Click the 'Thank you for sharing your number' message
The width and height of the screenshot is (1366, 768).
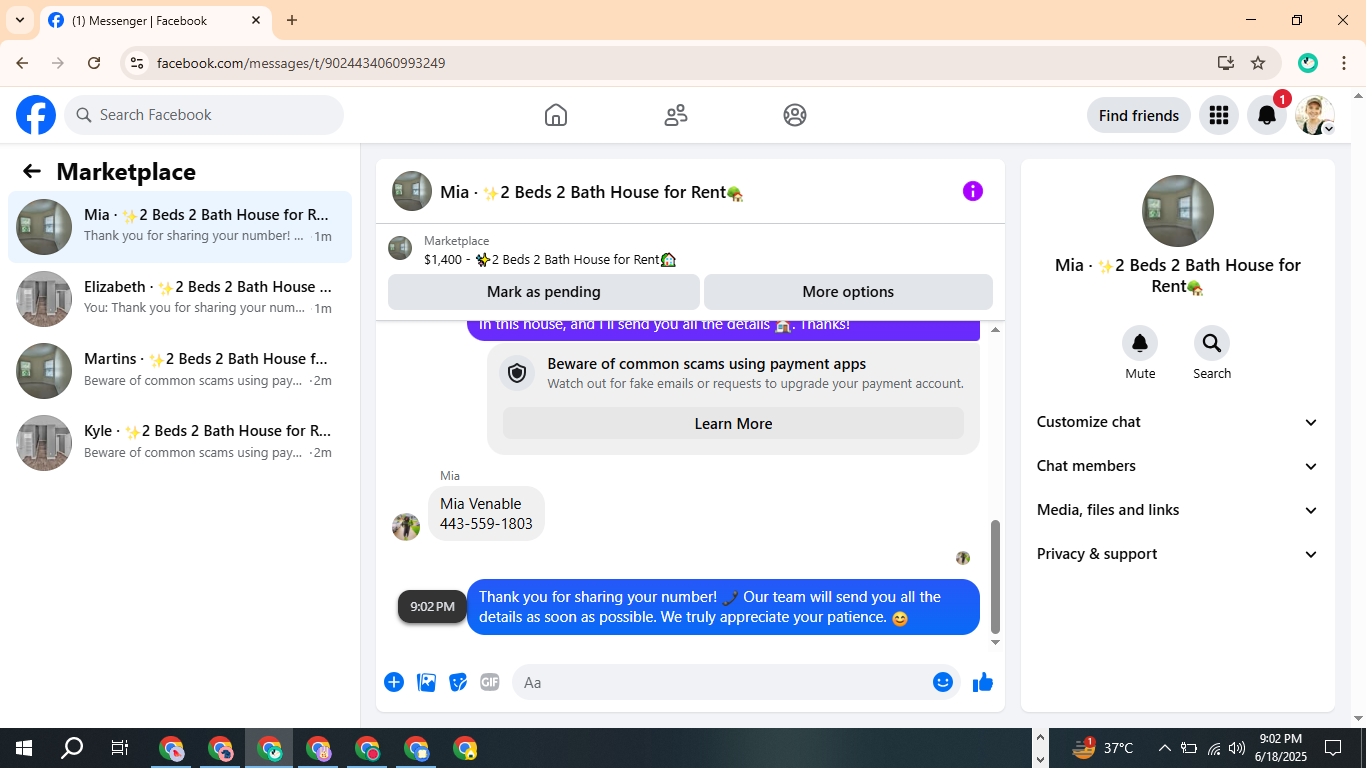[x=723, y=607]
